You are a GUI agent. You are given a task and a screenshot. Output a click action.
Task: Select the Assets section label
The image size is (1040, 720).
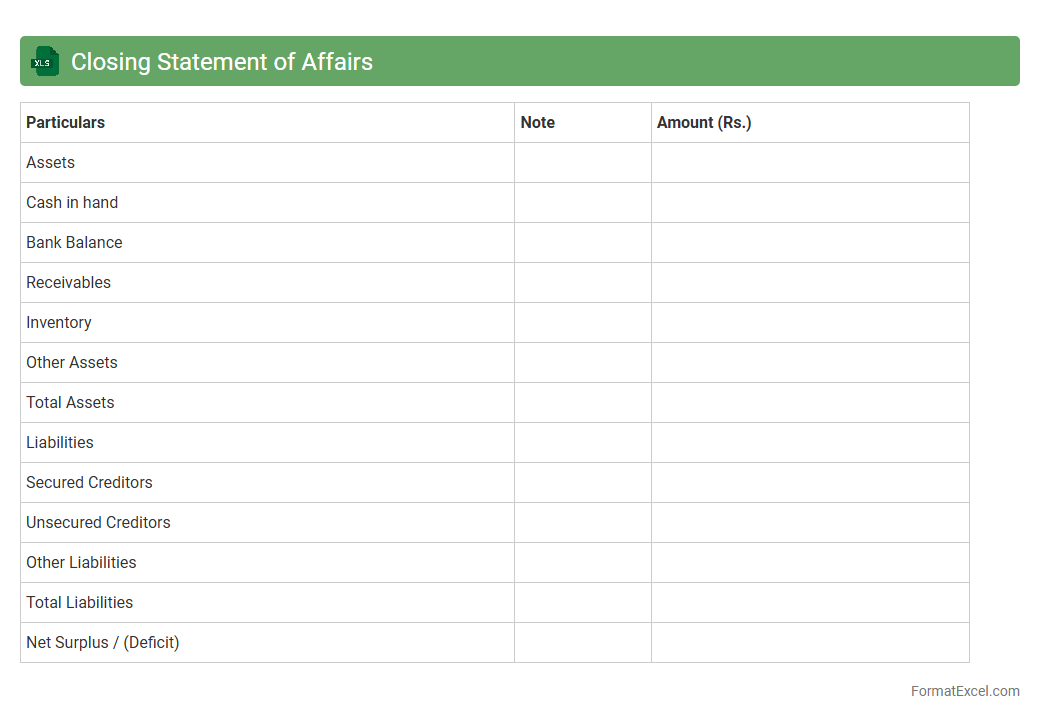pos(51,163)
